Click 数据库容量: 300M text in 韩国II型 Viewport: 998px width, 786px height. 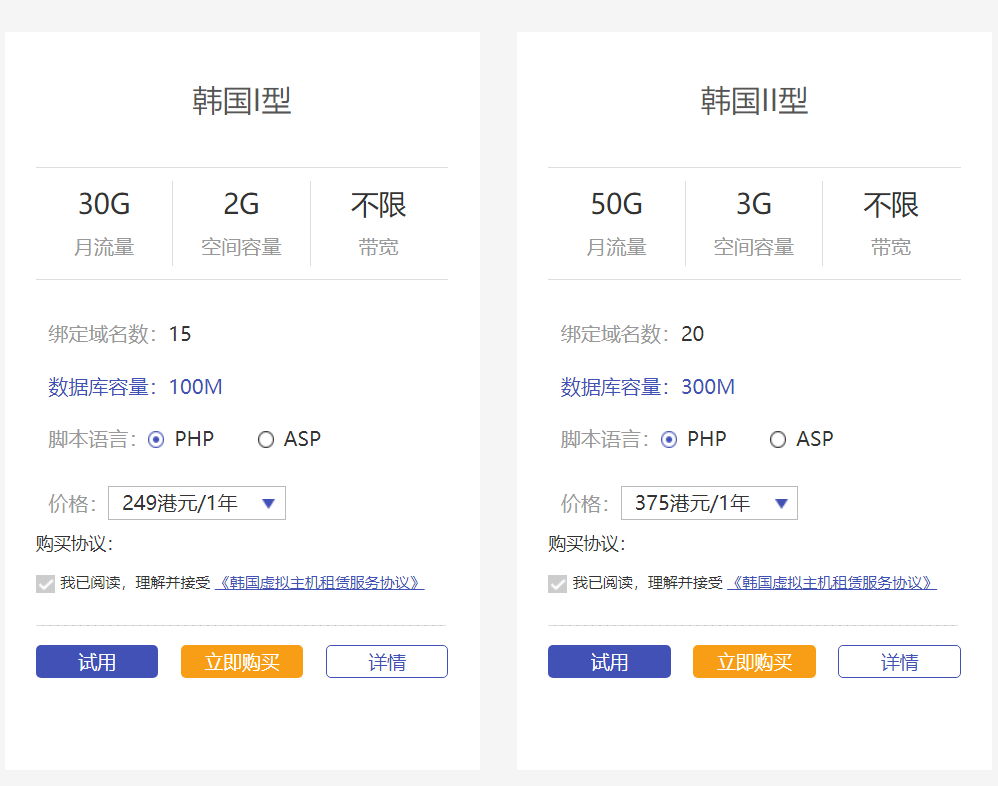pos(647,387)
